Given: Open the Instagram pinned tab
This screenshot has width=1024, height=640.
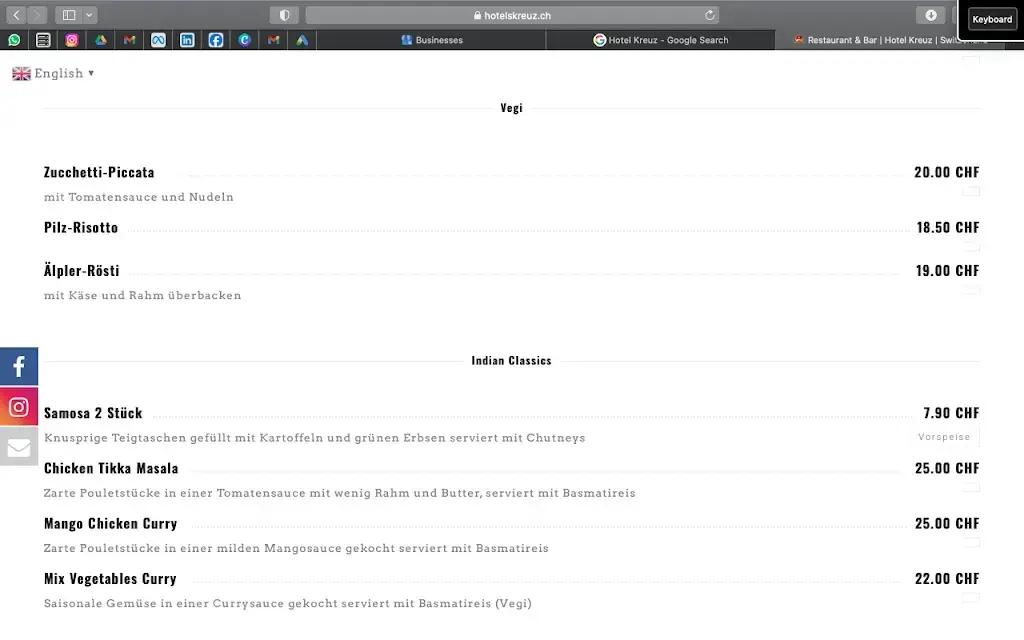Looking at the screenshot, I should tap(72, 40).
